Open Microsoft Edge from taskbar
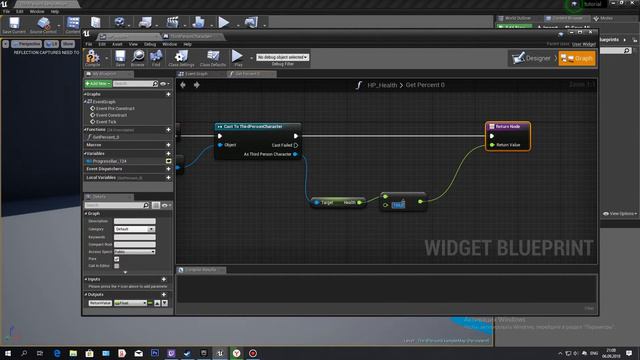640x360 pixels. [57, 353]
